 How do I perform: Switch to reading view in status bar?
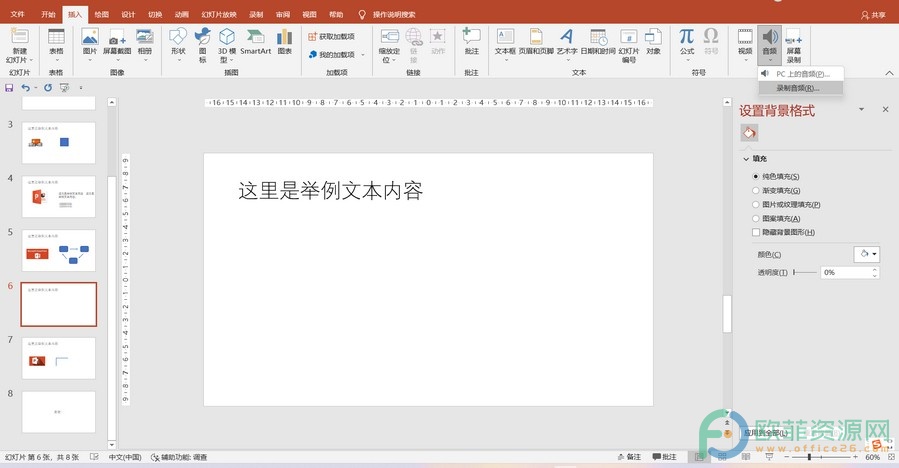tap(746, 457)
